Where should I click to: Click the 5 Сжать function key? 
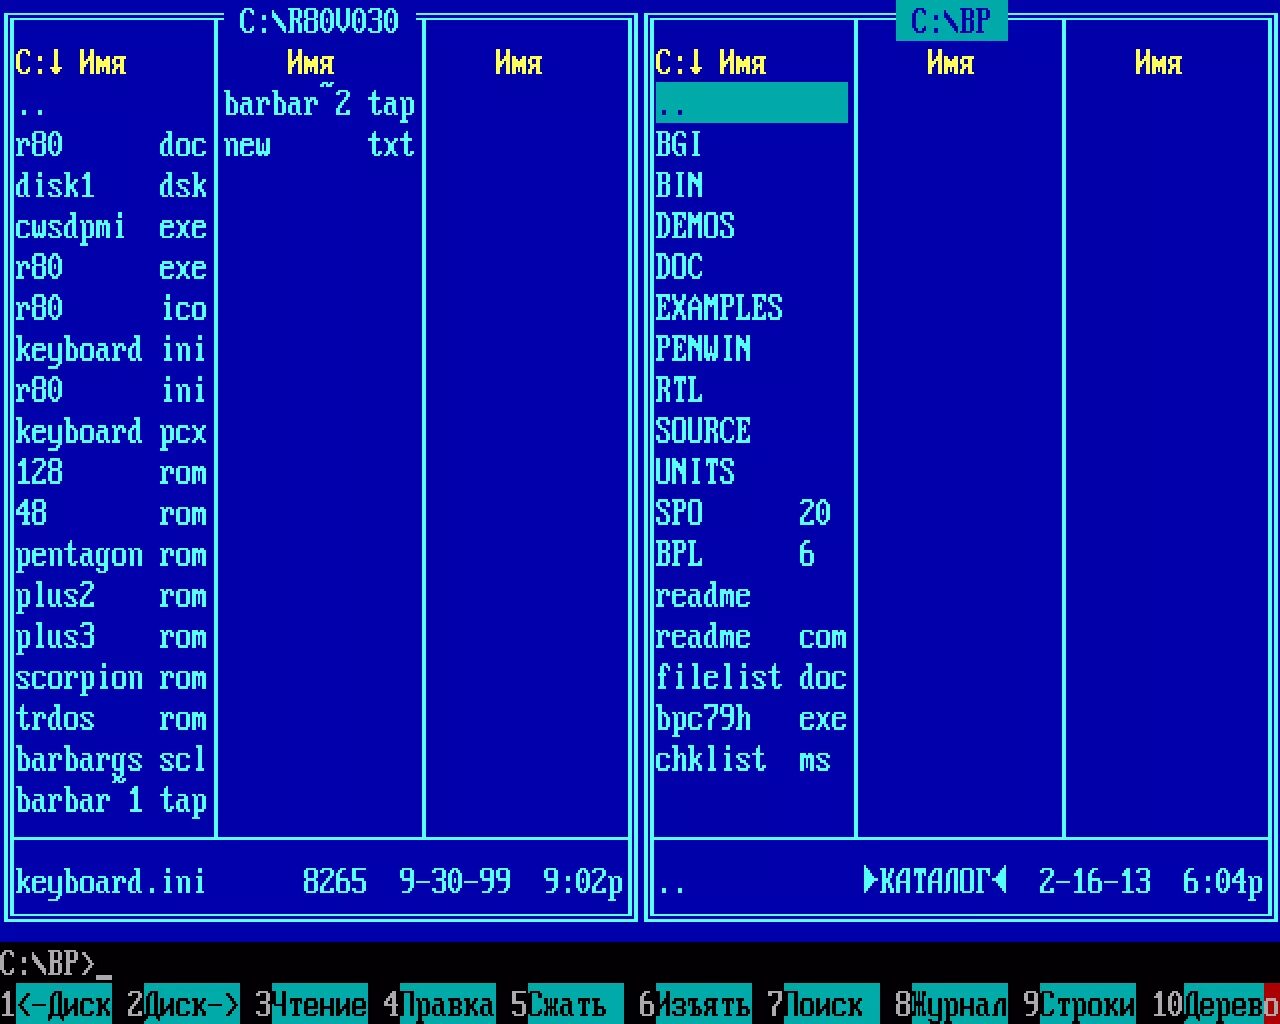click(568, 1004)
